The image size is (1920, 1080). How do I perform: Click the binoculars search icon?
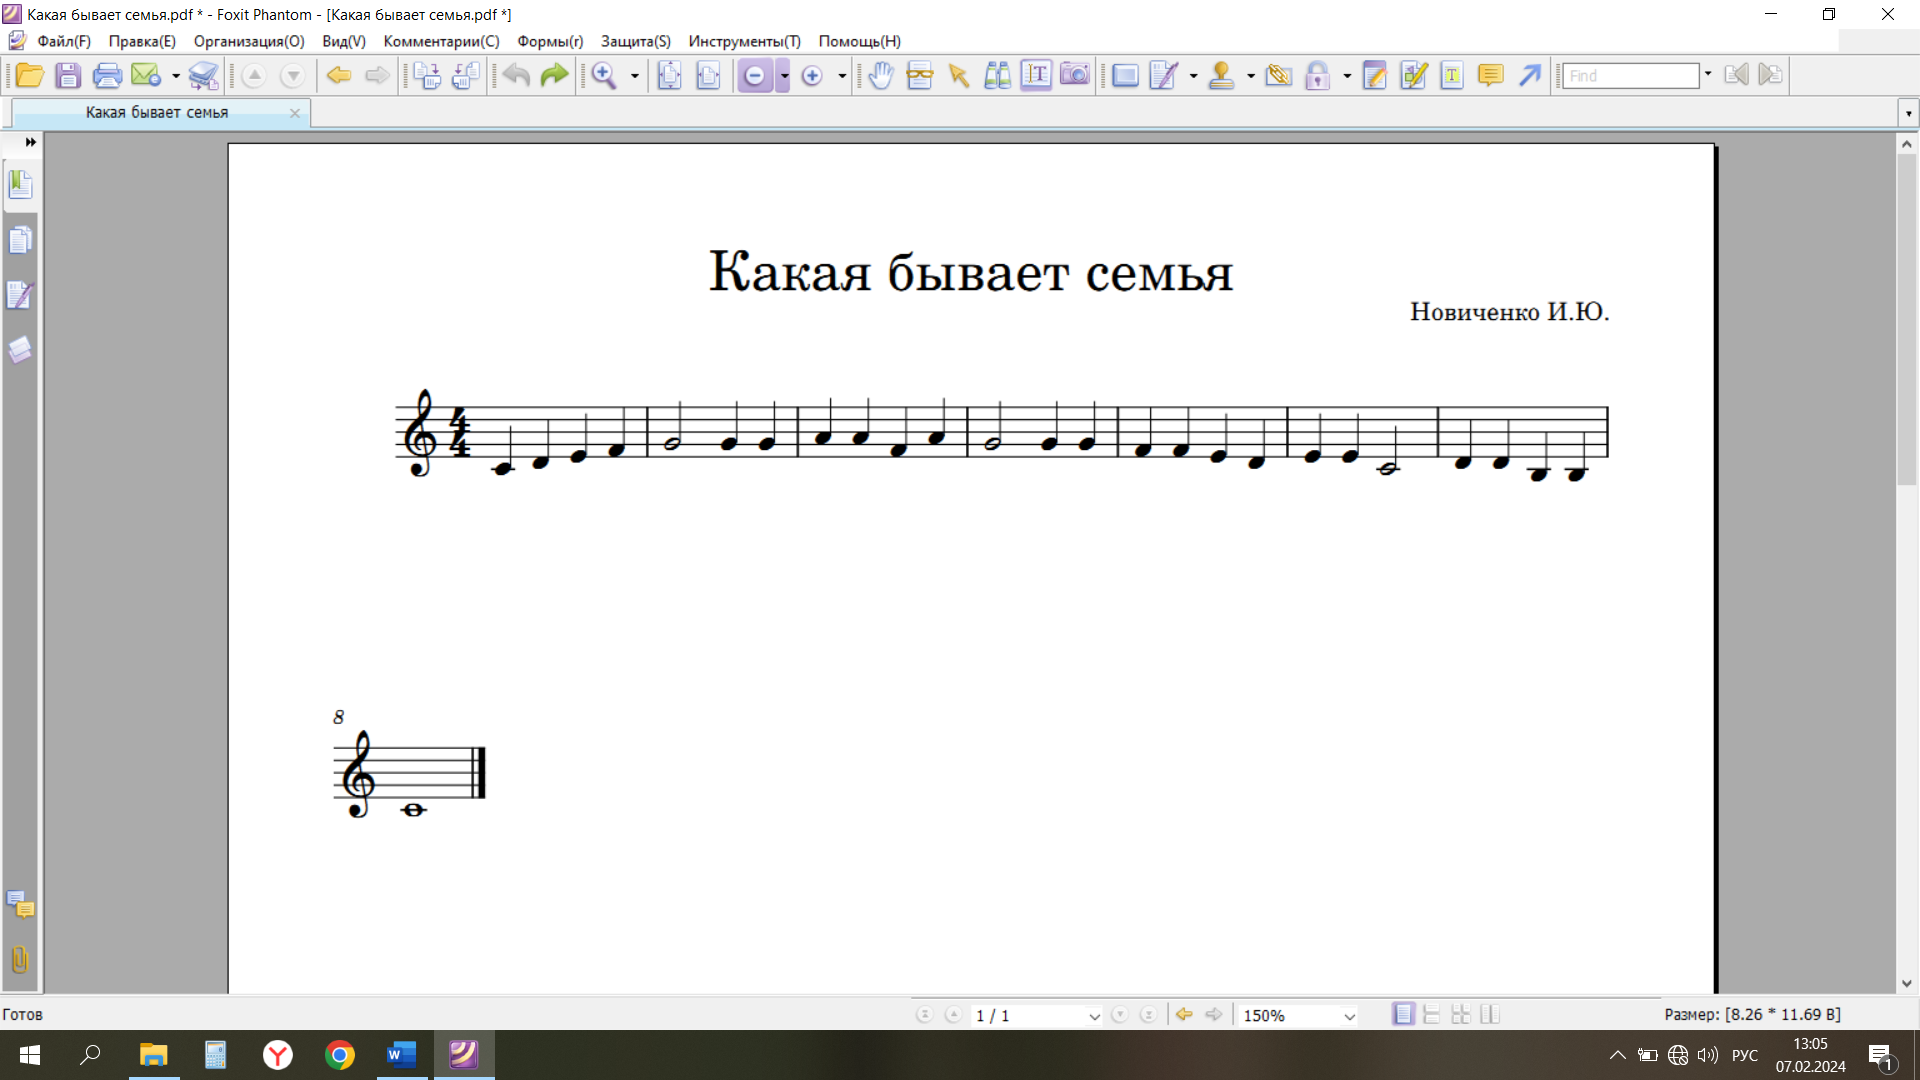pos(997,76)
